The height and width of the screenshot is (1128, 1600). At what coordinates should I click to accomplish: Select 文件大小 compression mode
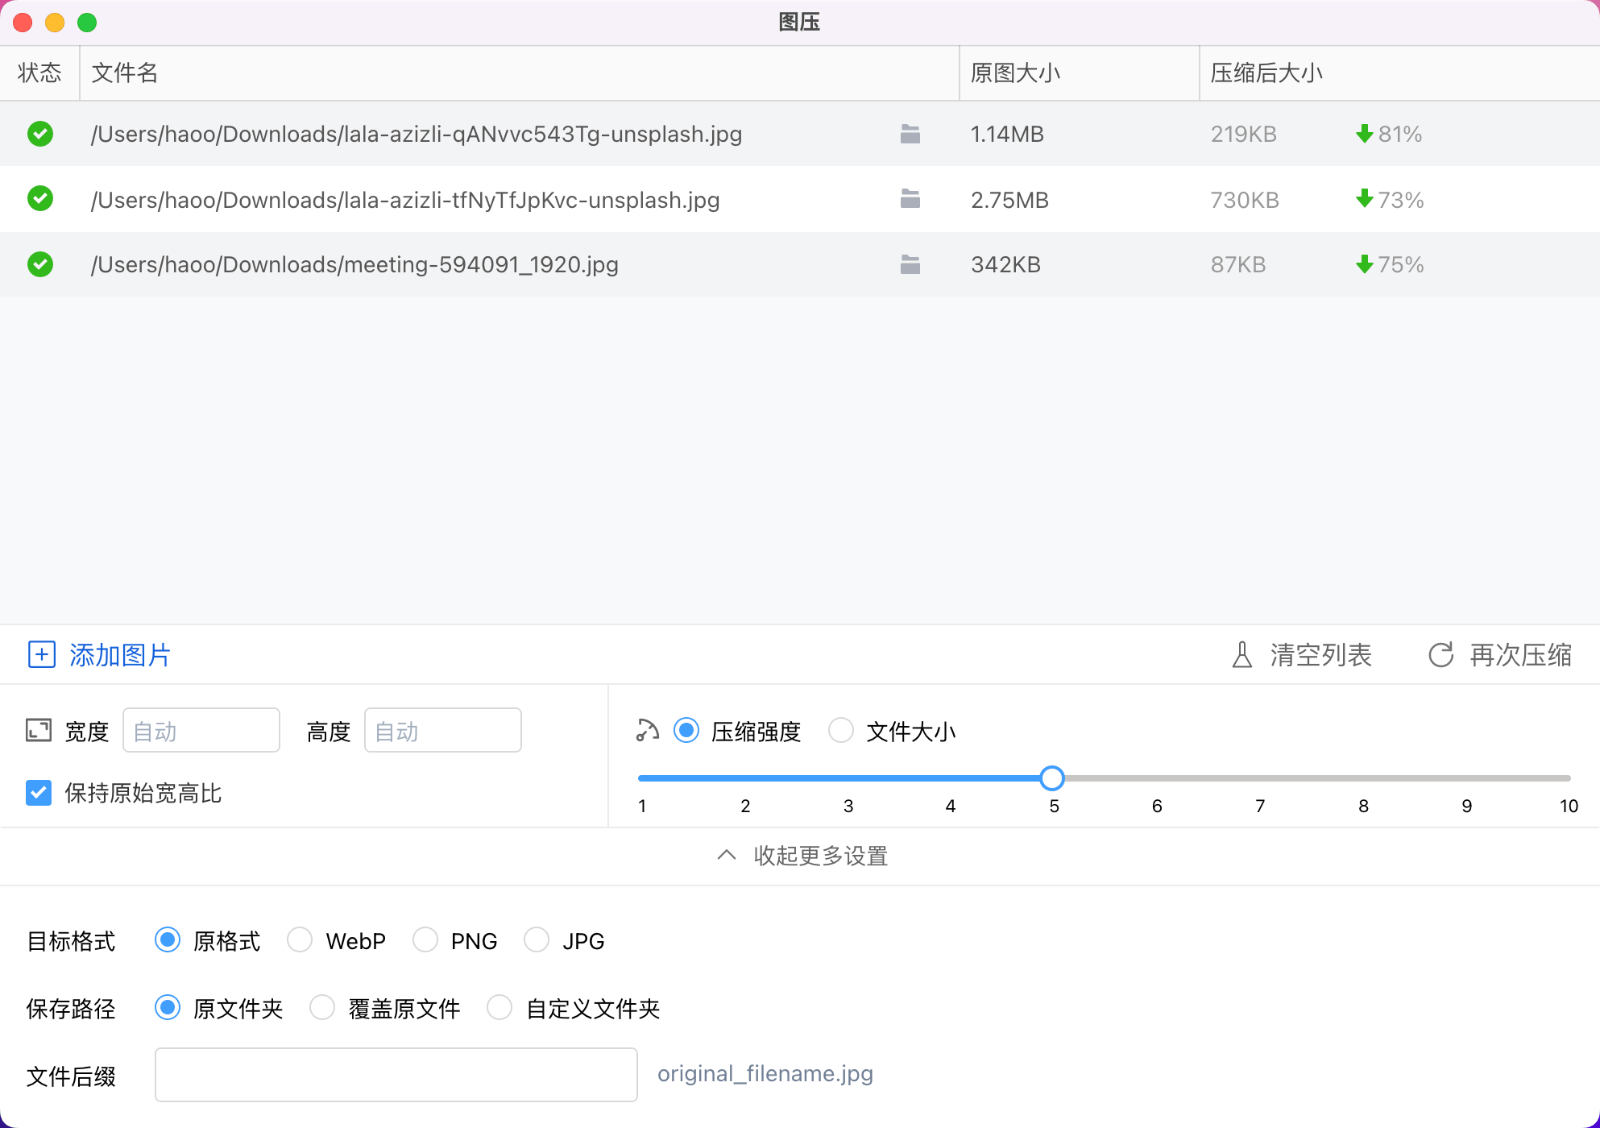pyautogui.click(x=842, y=731)
